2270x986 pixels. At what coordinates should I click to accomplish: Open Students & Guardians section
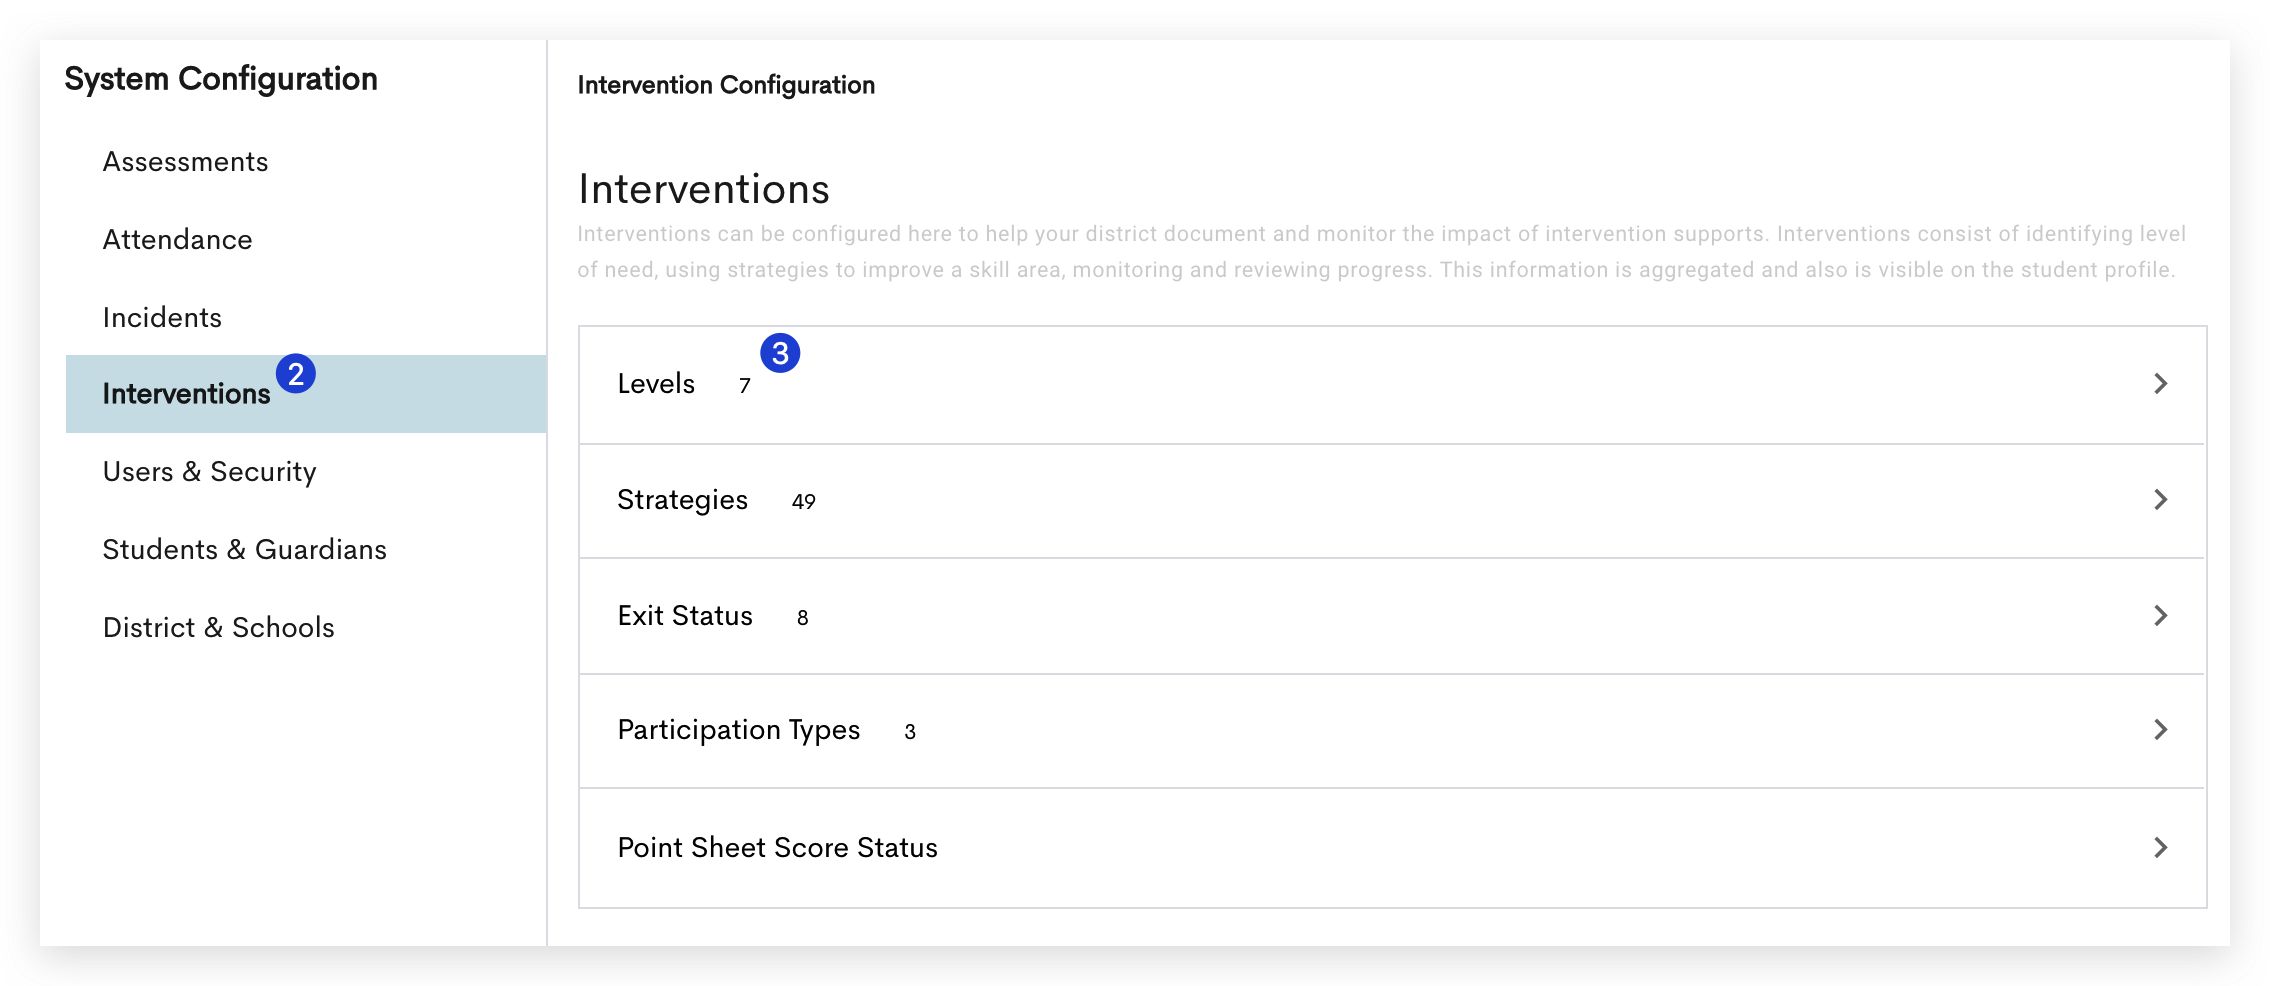click(244, 550)
